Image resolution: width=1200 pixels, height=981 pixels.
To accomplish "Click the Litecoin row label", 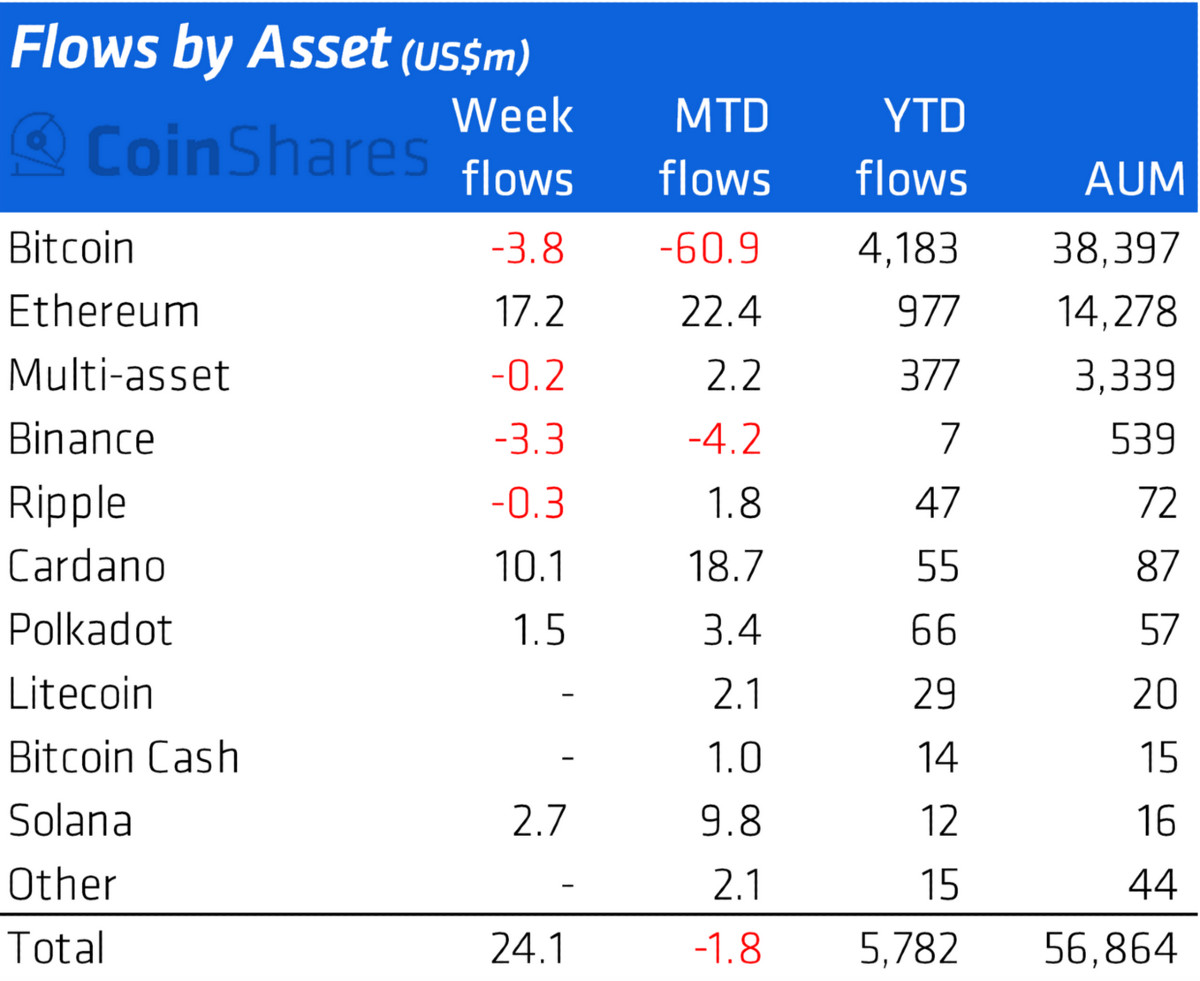I will [81, 694].
